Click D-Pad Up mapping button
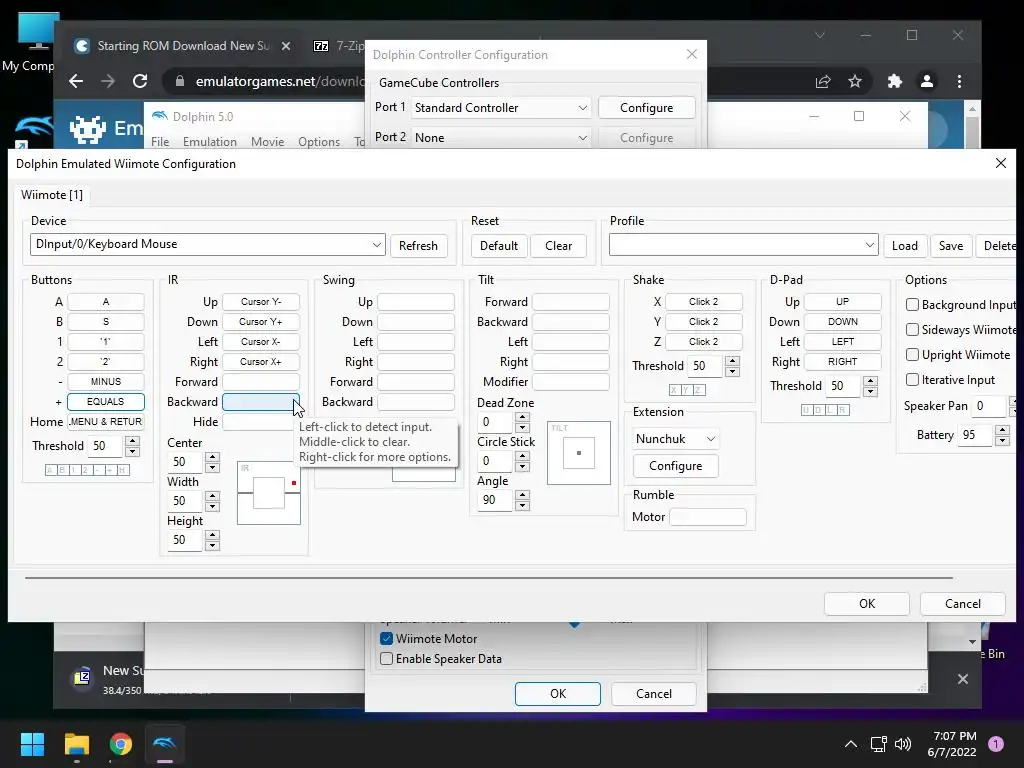This screenshot has height=768, width=1024. click(842, 302)
